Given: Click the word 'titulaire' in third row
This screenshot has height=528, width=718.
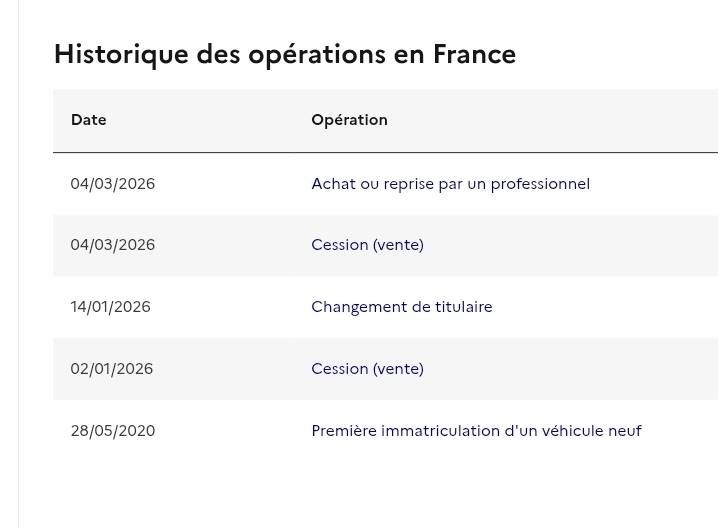Looking at the screenshot, I should 463,306.
